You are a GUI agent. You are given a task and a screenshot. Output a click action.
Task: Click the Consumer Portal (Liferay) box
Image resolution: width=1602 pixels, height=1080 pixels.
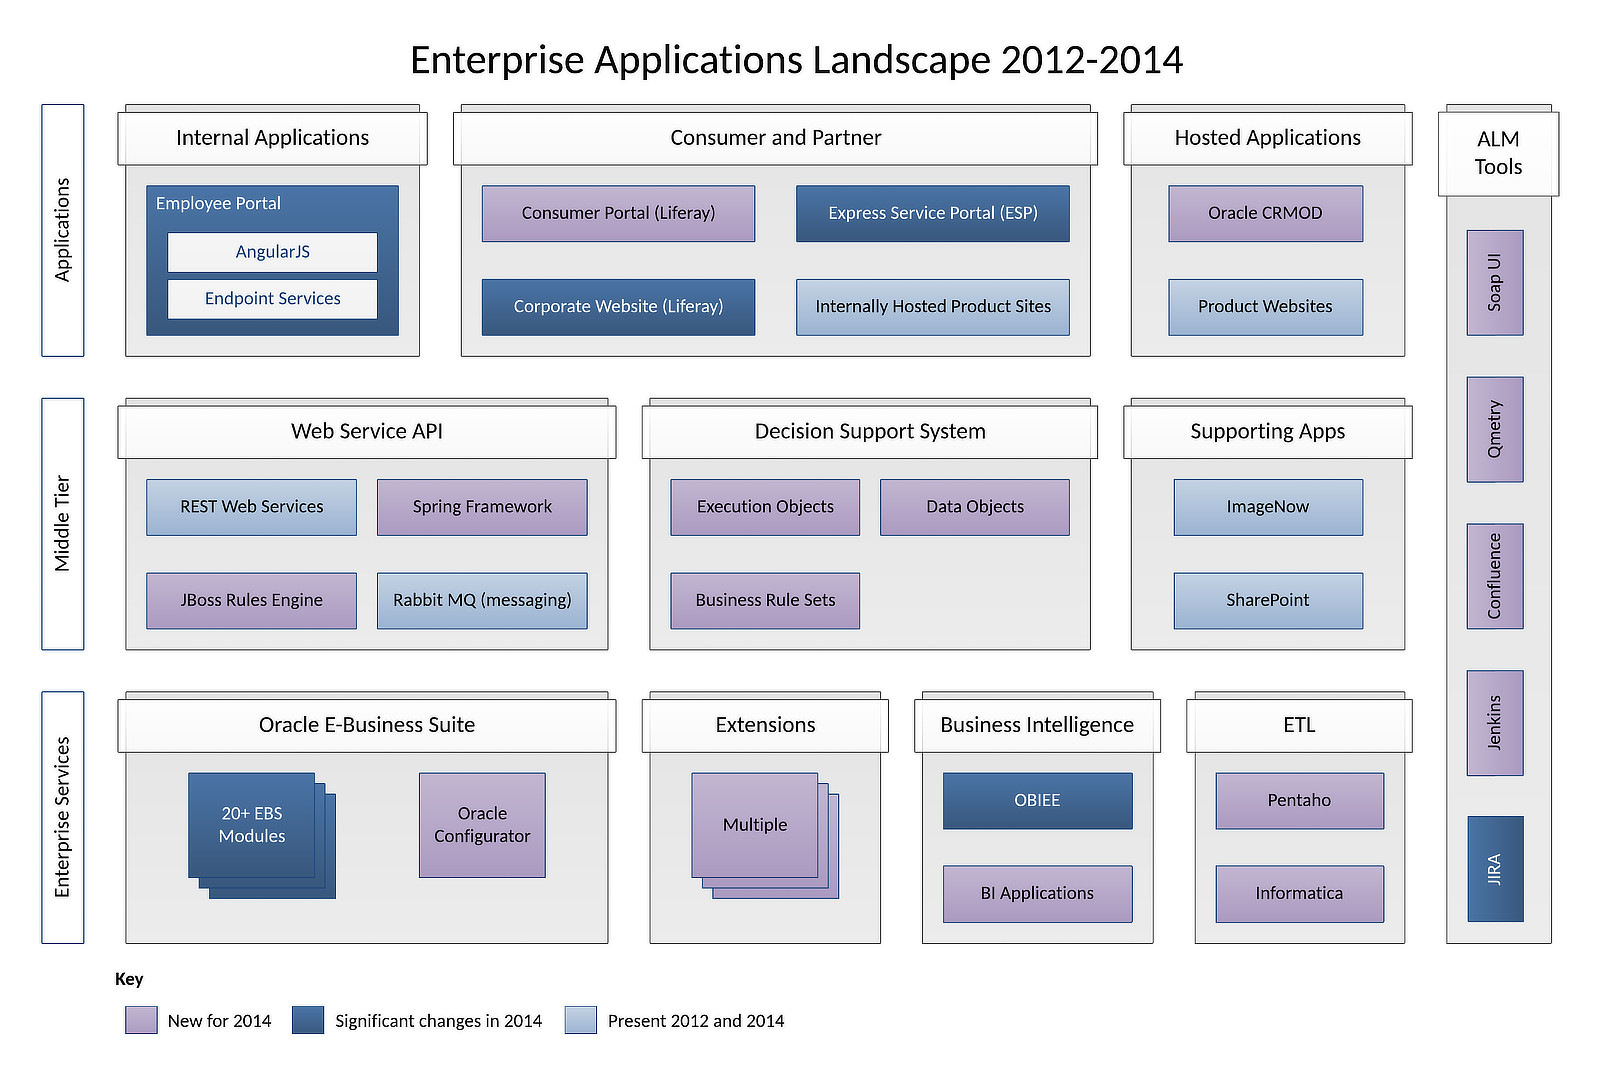pyautogui.click(x=618, y=213)
